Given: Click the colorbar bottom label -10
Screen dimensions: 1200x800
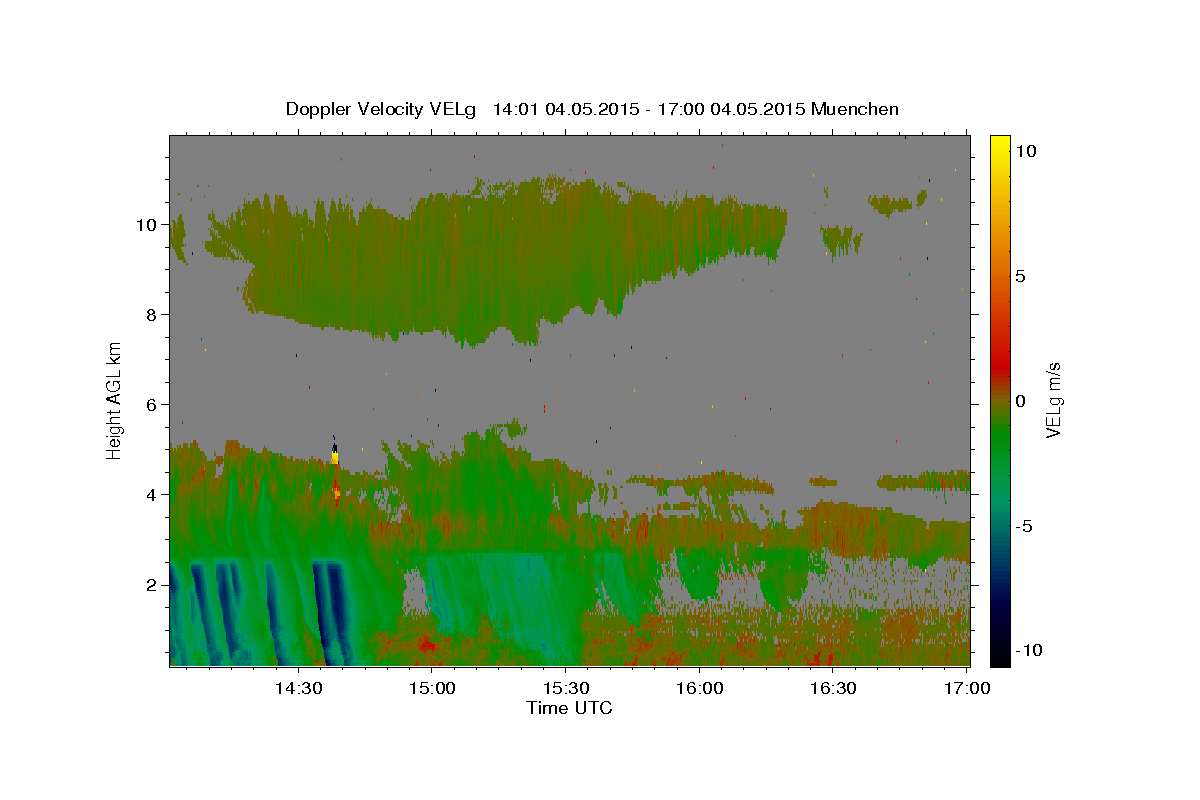Looking at the screenshot, I should pos(1028,650).
